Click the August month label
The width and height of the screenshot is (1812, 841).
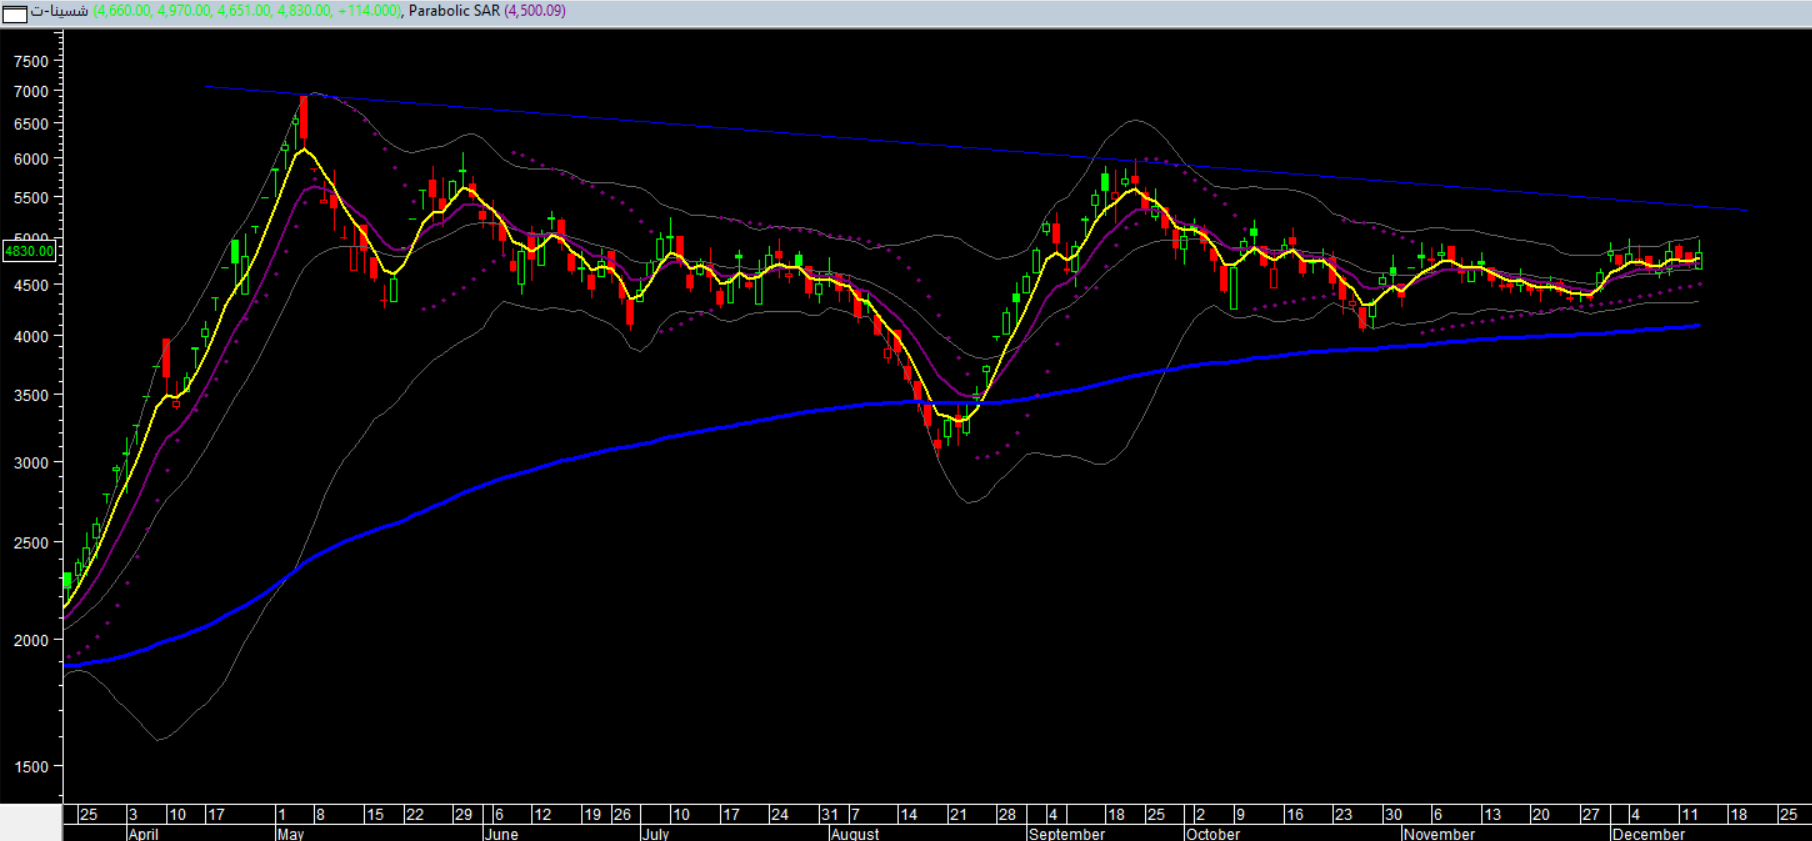pyautogui.click(x=855, y=833)
